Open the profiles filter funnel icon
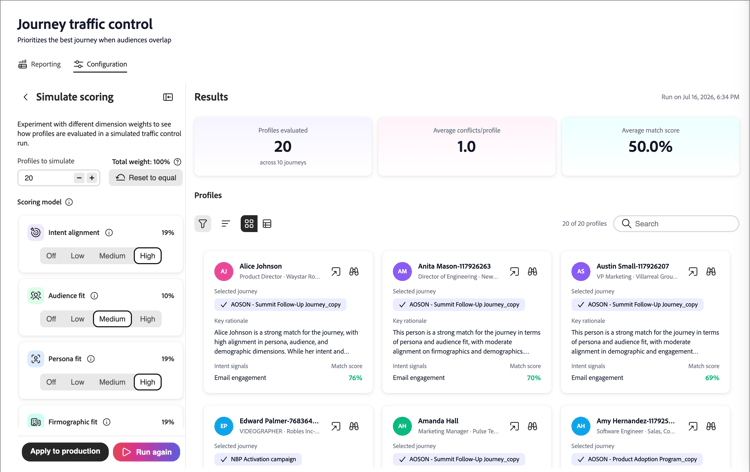The height and width of the screenshot is (472, 750). pos(203,223)
